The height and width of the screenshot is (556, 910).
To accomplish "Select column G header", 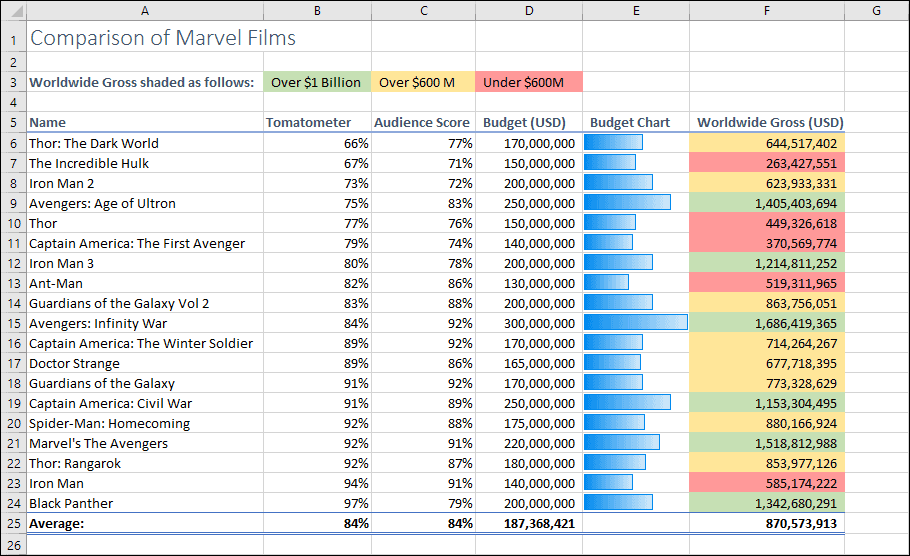I will [x=876, y=11].
